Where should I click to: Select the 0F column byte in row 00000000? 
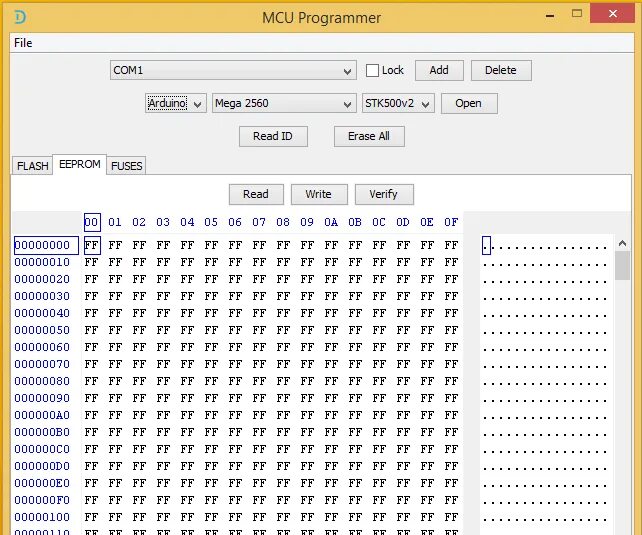click(x=451, y=245)
